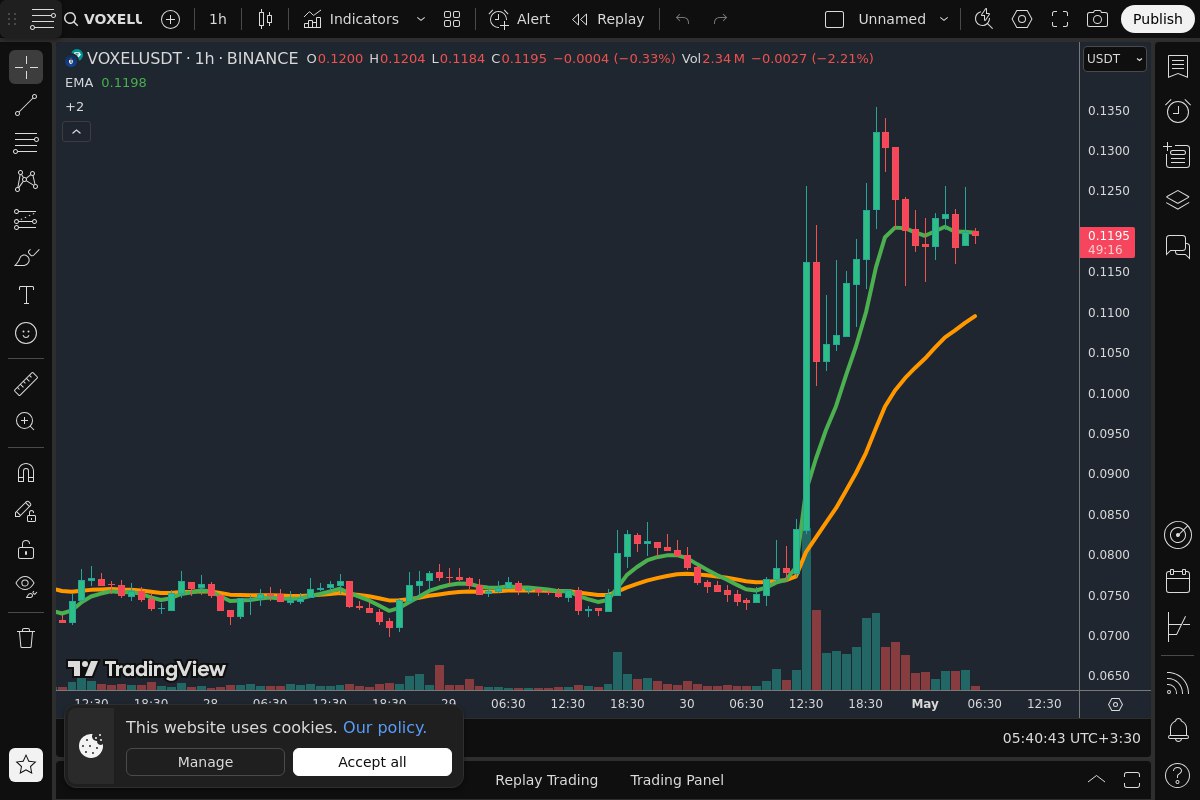Create a new Alert
1200x800 pixels.
tap(519, 19)
